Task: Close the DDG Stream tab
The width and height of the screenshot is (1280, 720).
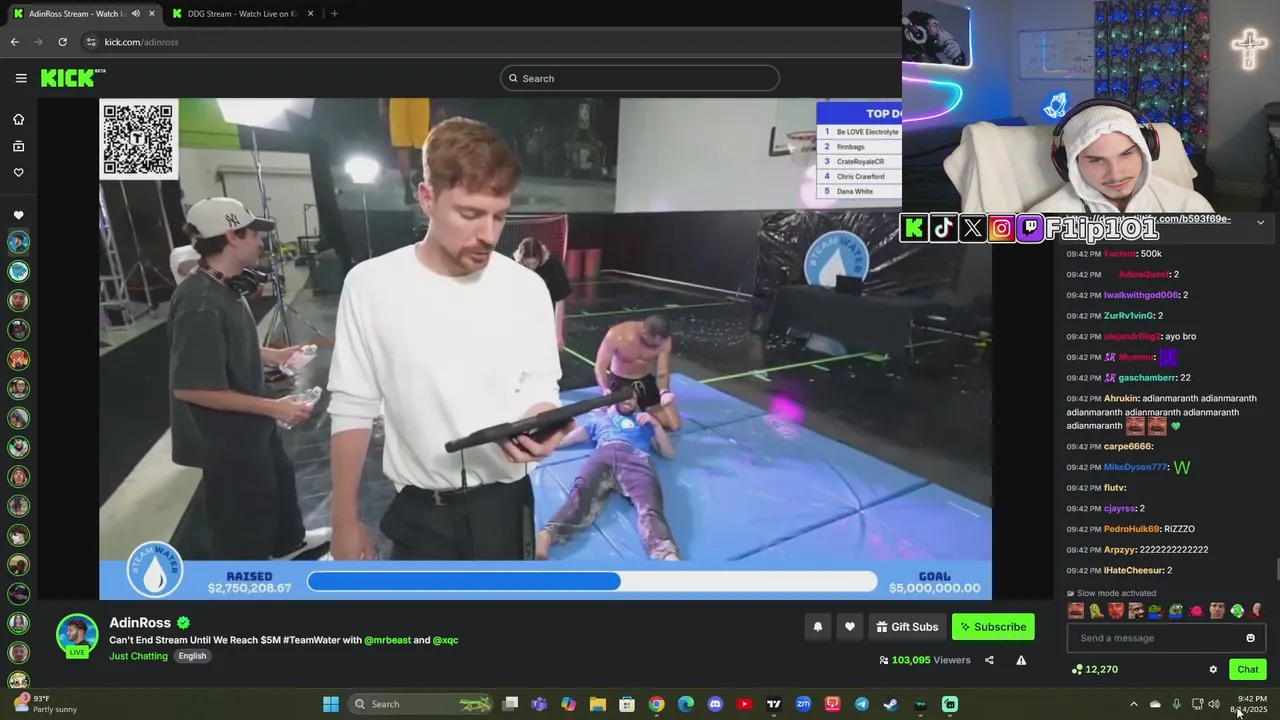Action: coord(310,14)
